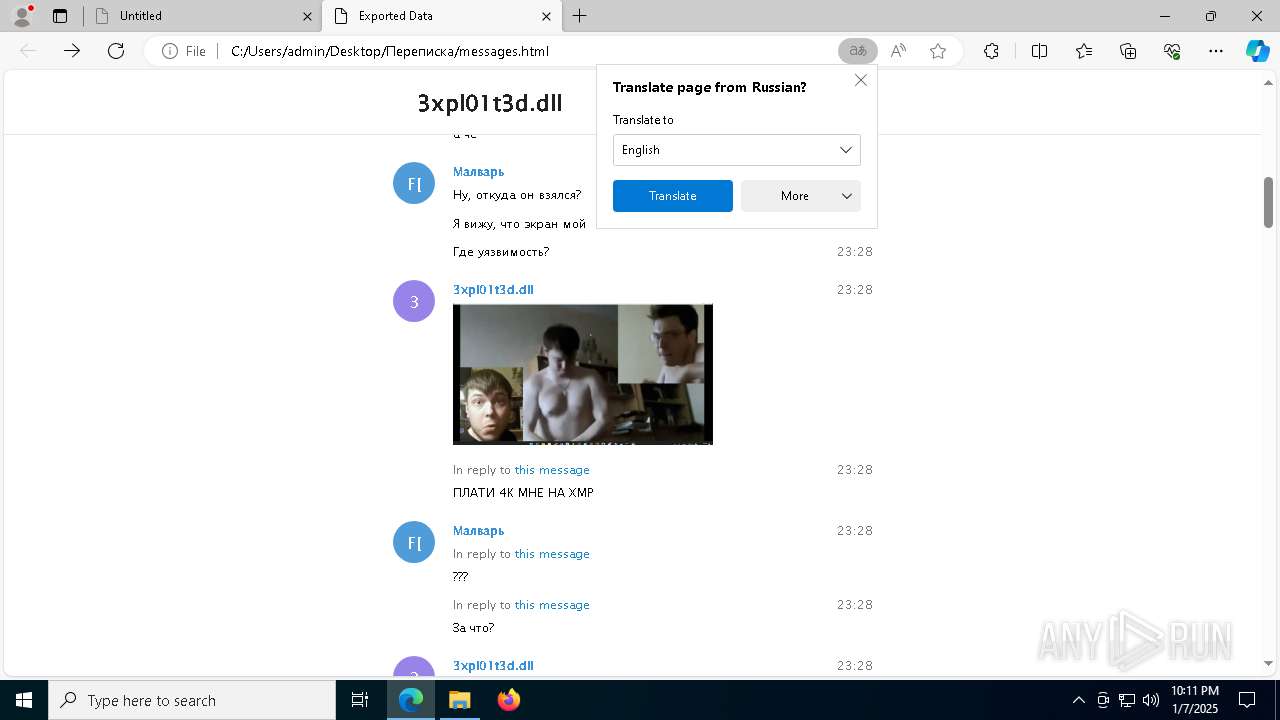
Task: Click the first Малварь sender name
Action: 478,172
